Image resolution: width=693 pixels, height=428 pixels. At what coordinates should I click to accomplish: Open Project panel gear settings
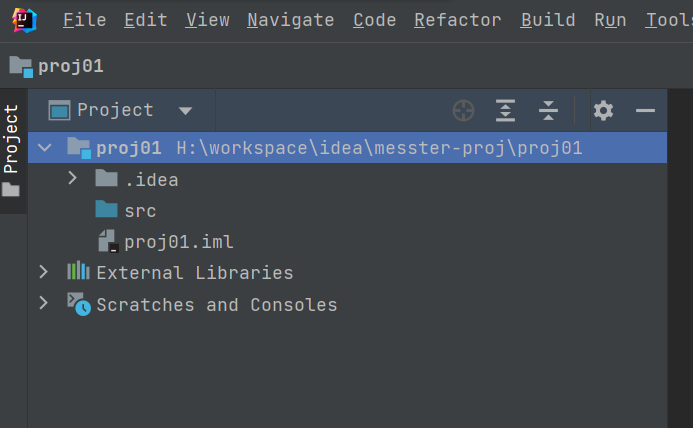[x=603, y=111]
